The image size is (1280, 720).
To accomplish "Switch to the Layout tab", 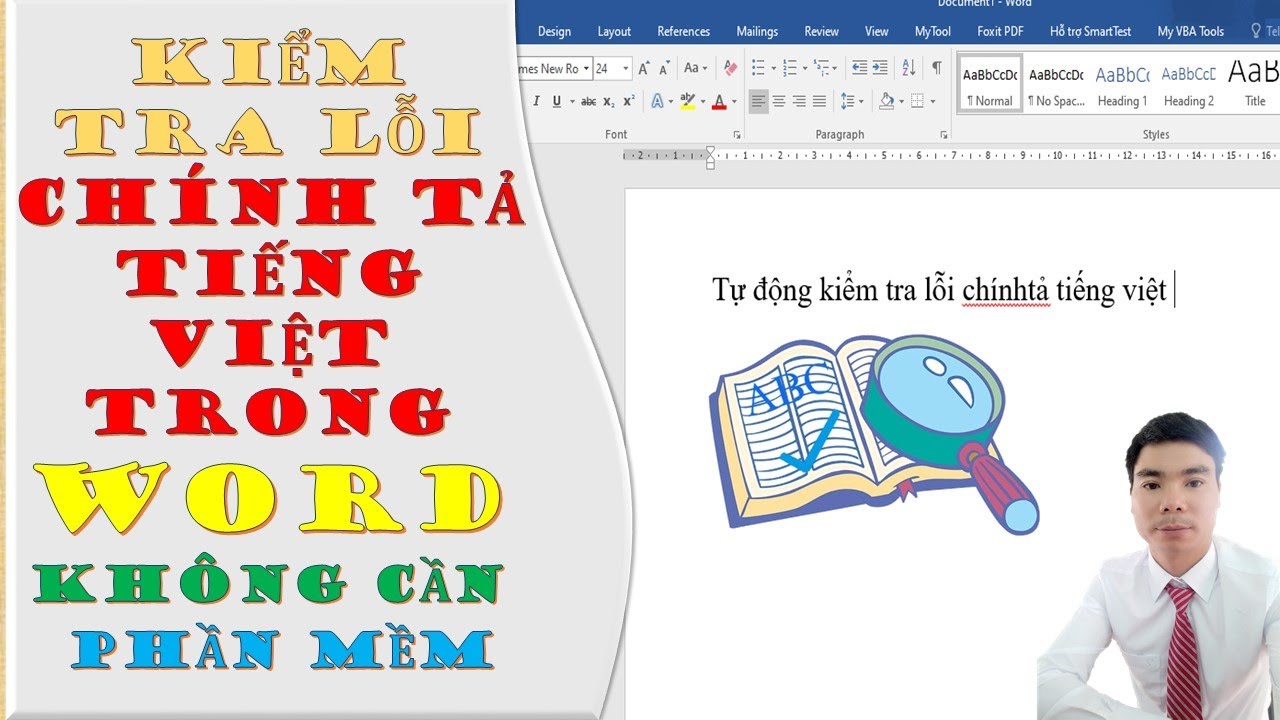I will (614, 31).
